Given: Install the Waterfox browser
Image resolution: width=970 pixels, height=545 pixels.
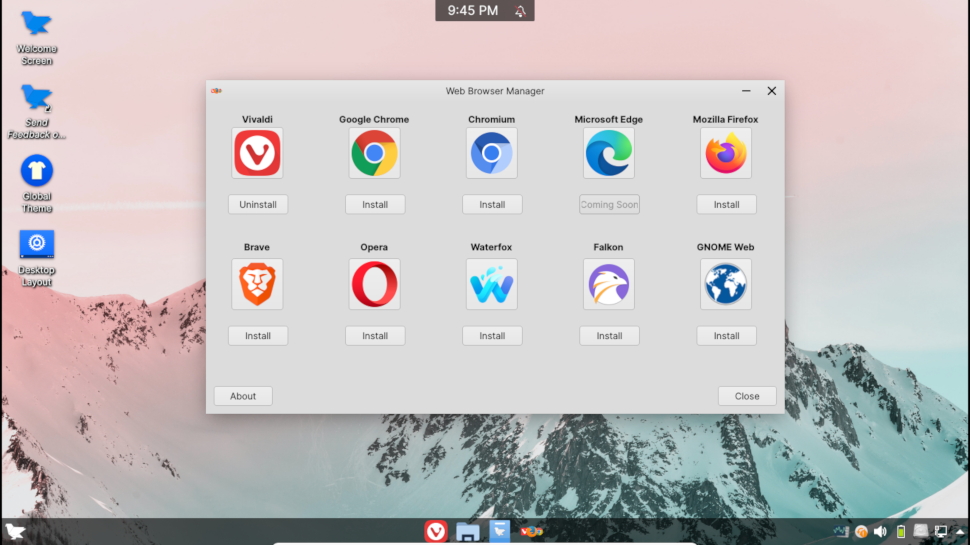Looking at the screenshot, I should [x=492, y=336].
